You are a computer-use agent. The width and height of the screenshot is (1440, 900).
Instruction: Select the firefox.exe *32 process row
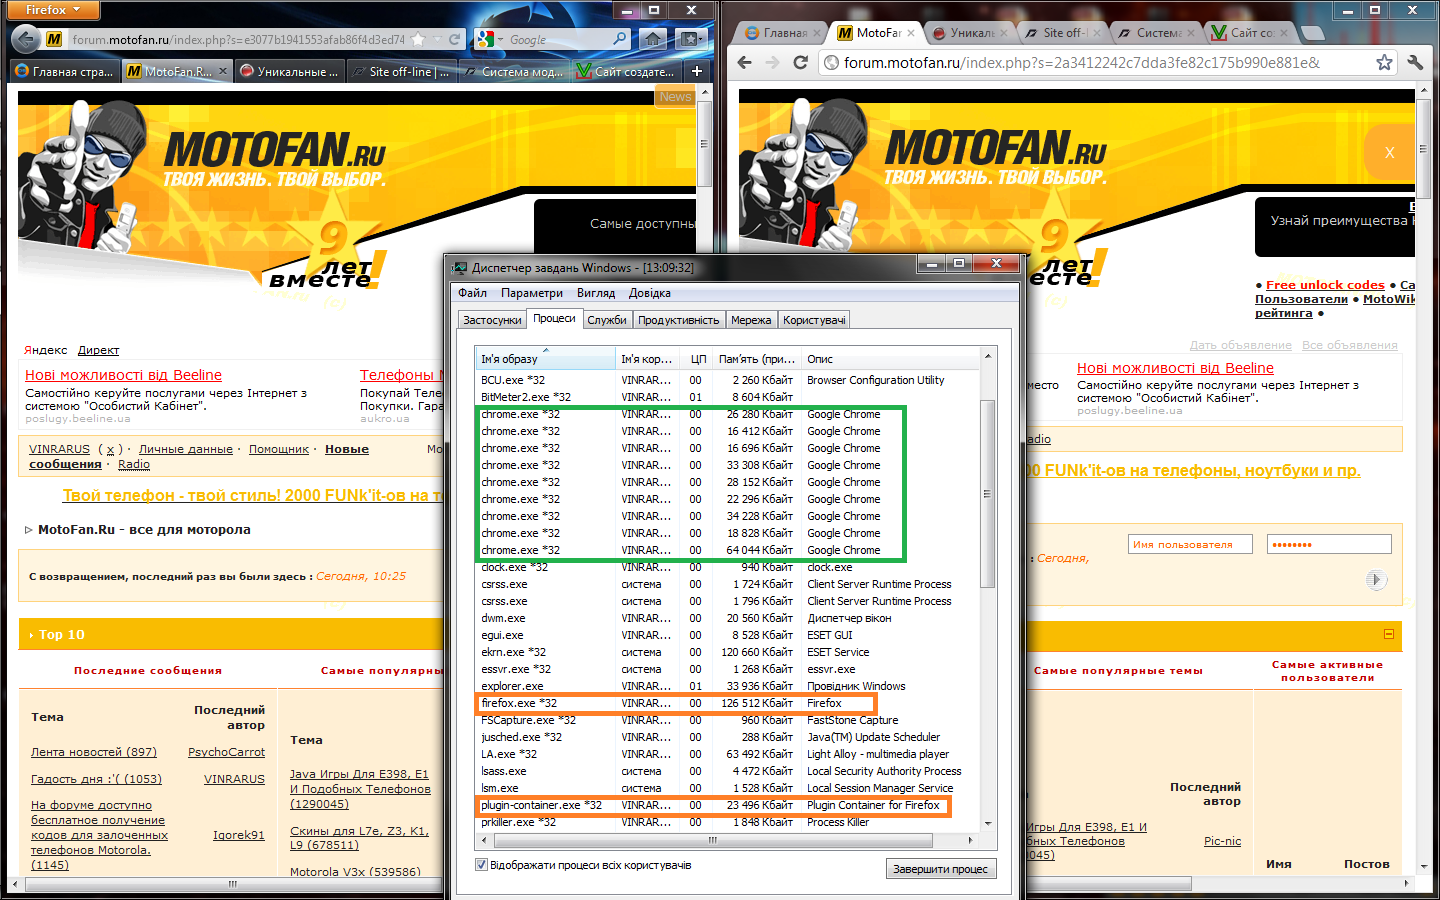(x=728, y=703)
